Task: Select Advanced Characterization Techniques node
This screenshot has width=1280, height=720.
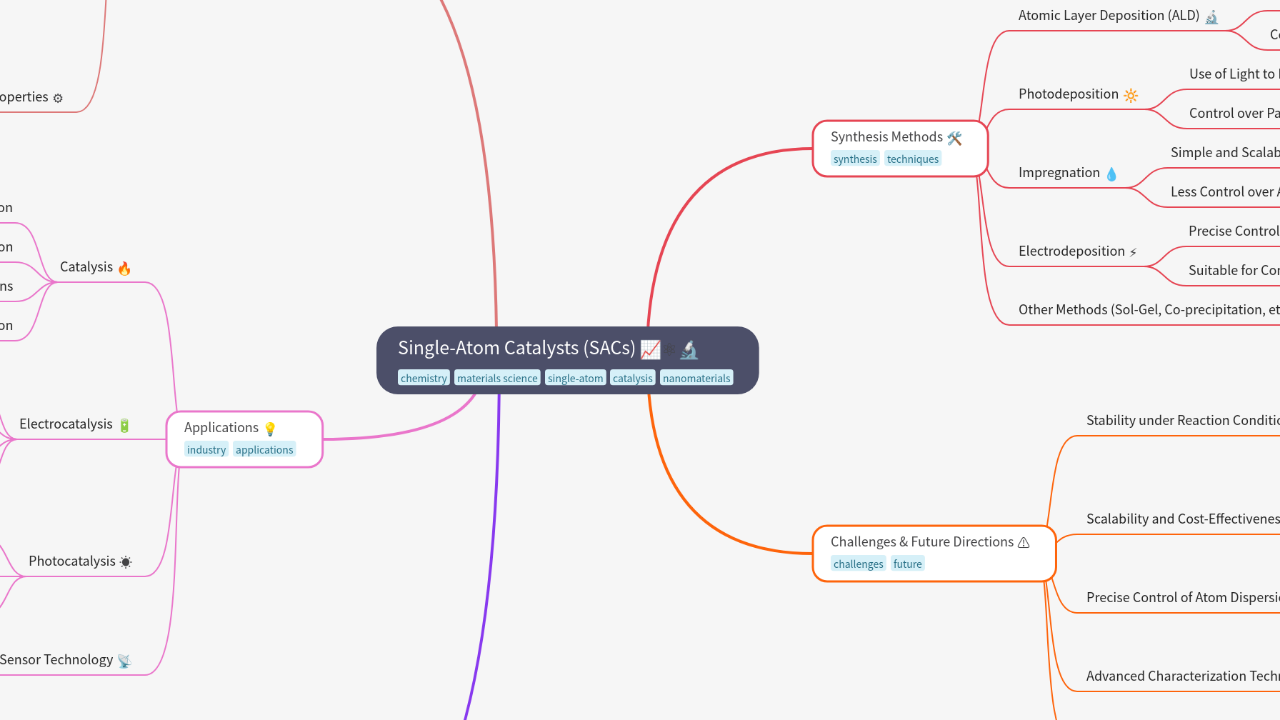Action: tap(1182, 676)
